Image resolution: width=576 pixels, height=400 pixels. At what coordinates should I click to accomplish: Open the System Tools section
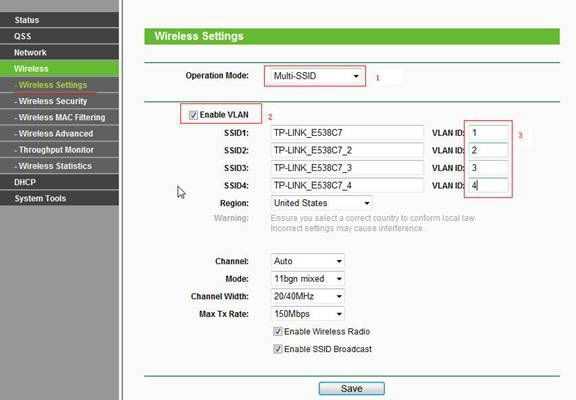tap(59, 198)
